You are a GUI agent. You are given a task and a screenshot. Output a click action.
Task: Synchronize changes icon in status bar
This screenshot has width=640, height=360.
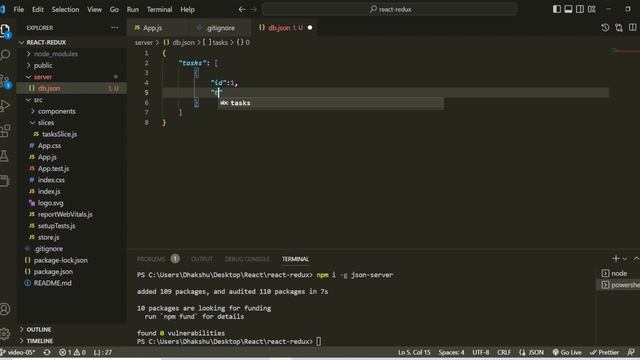tap(47, 352)
